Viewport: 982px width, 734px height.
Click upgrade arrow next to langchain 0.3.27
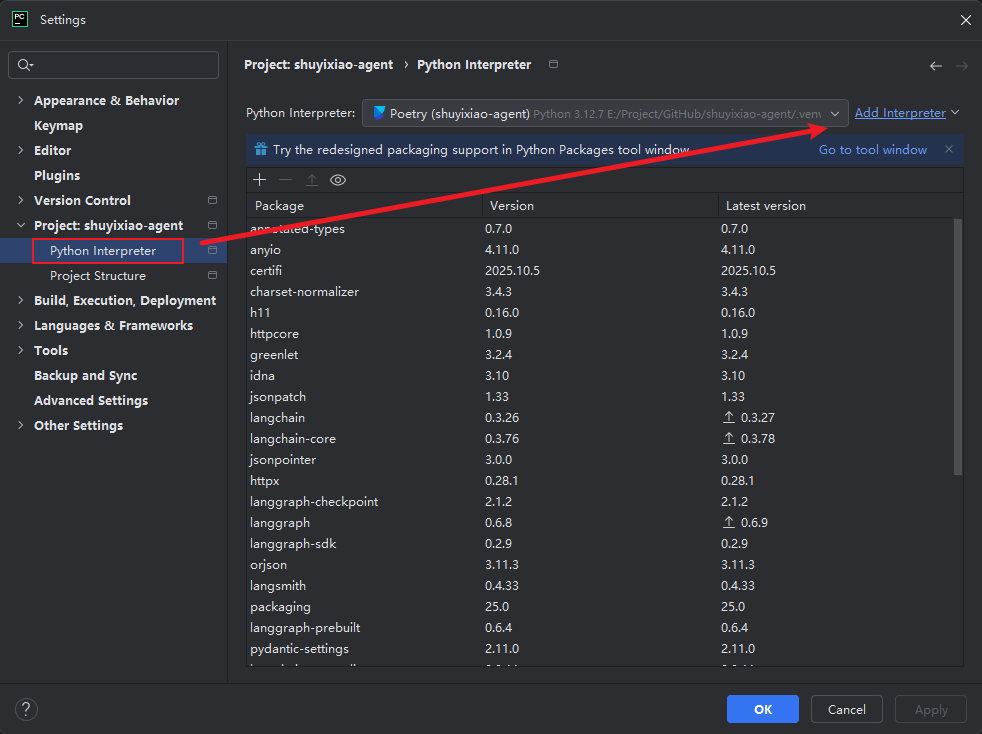click(730, 418)
